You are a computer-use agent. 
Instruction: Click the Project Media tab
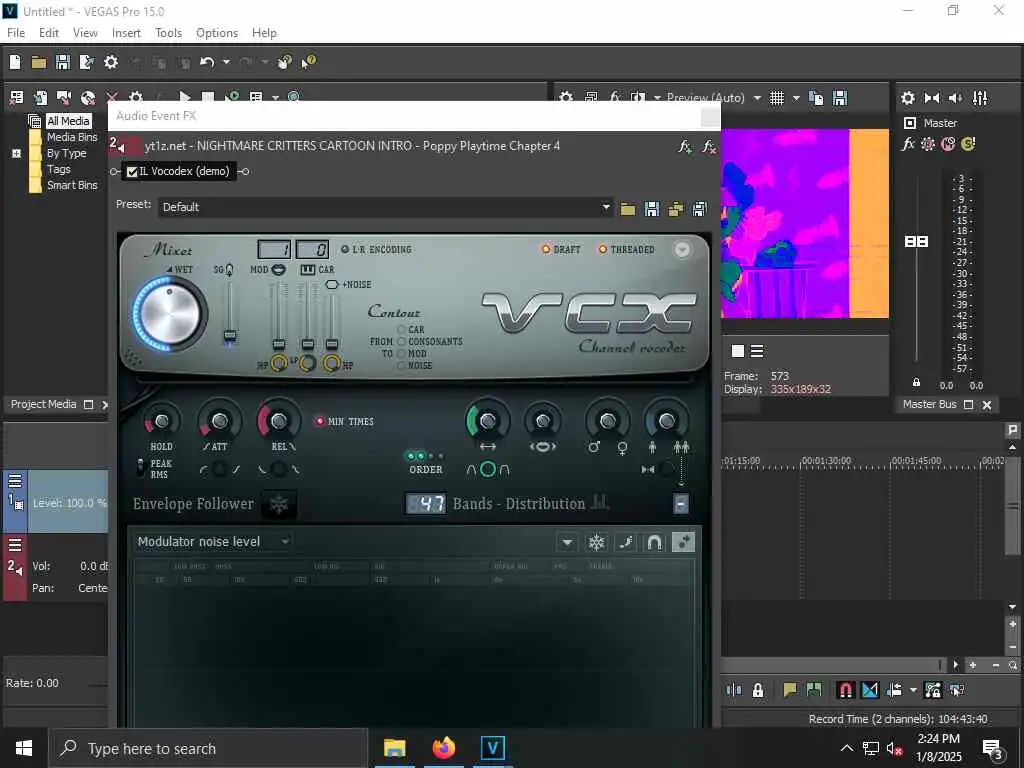43,404
